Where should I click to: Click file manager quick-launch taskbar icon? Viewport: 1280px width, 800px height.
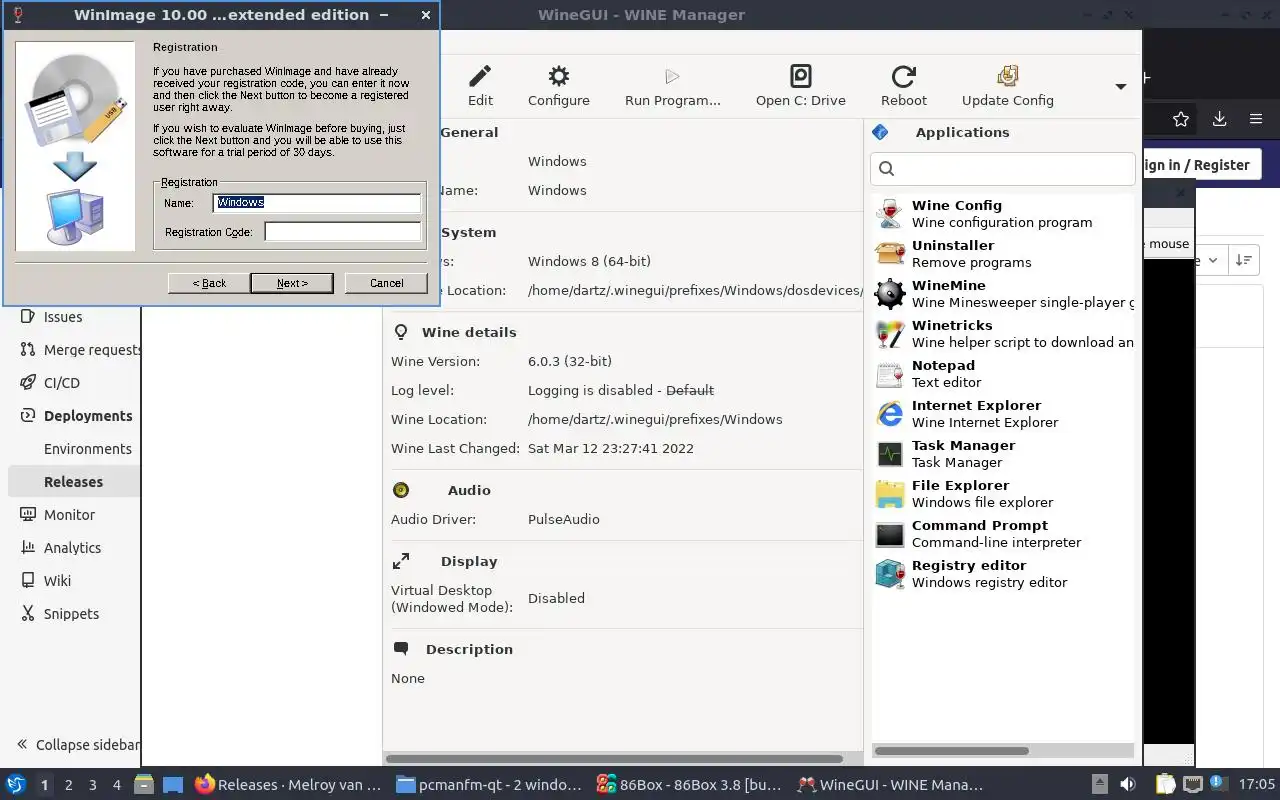[x=143, y=785]
